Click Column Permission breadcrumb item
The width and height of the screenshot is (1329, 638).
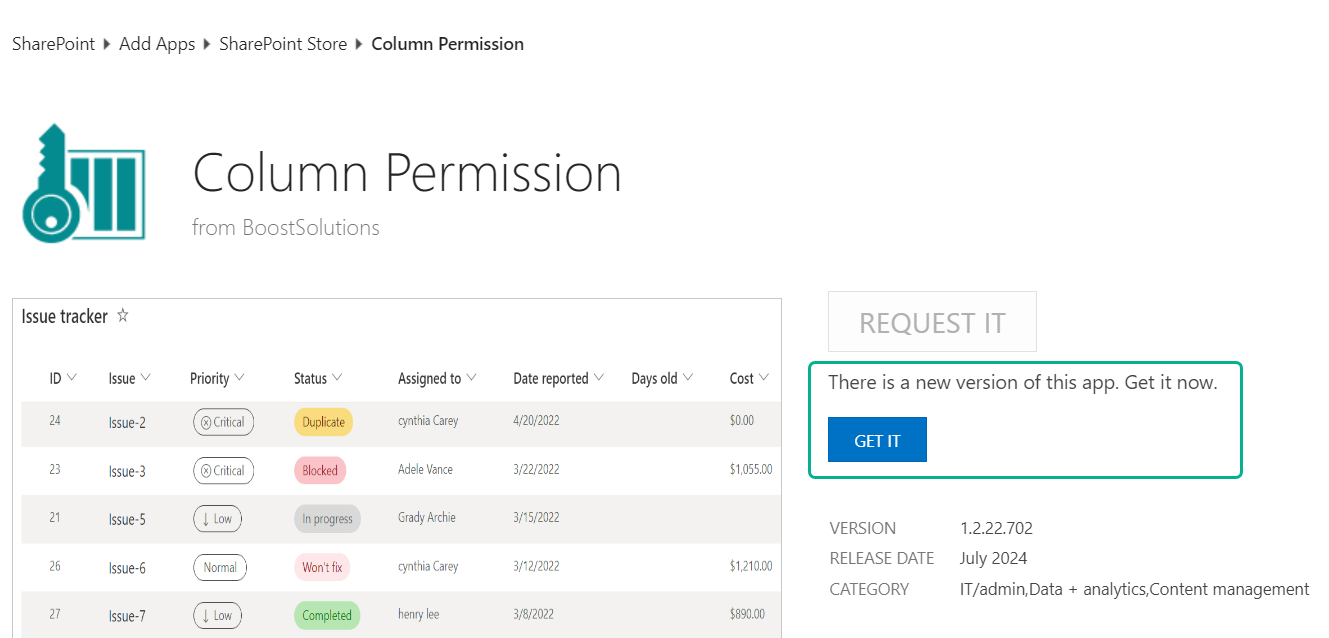pyautogui.click(x=447, y=44)
